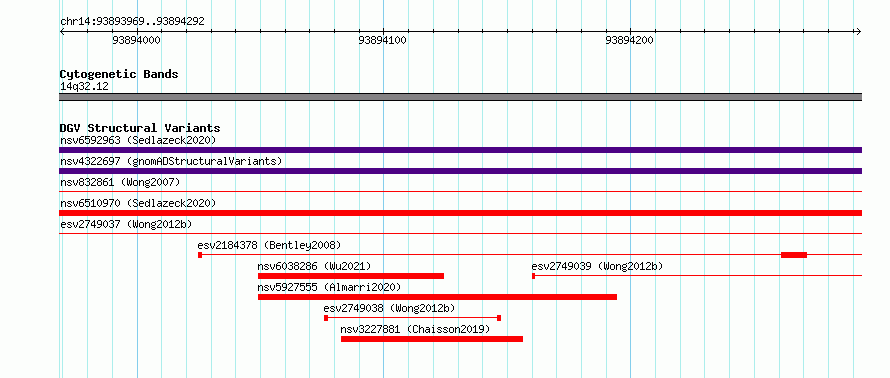Viewport: 890px width, 378px height.
Task: Select thin red line under nsv832861
Action: pyautogui.click(x=460, y=192)
